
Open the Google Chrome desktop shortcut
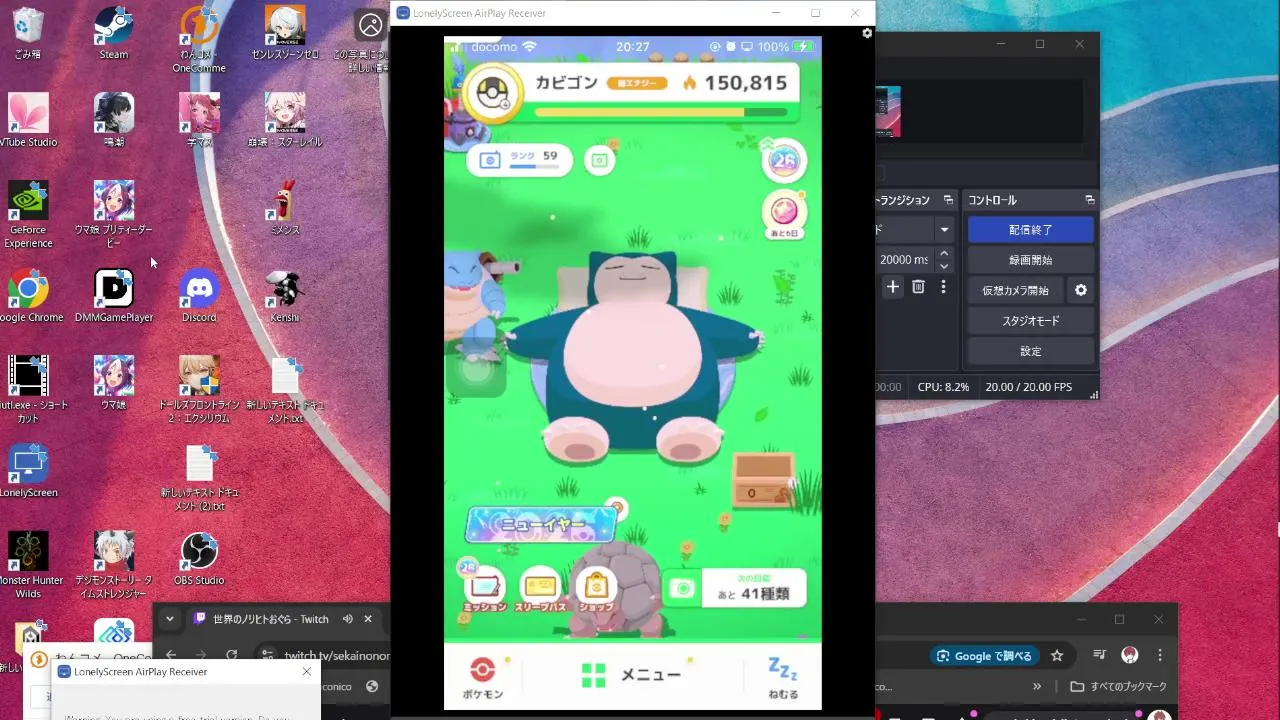[x=28, y=296]
